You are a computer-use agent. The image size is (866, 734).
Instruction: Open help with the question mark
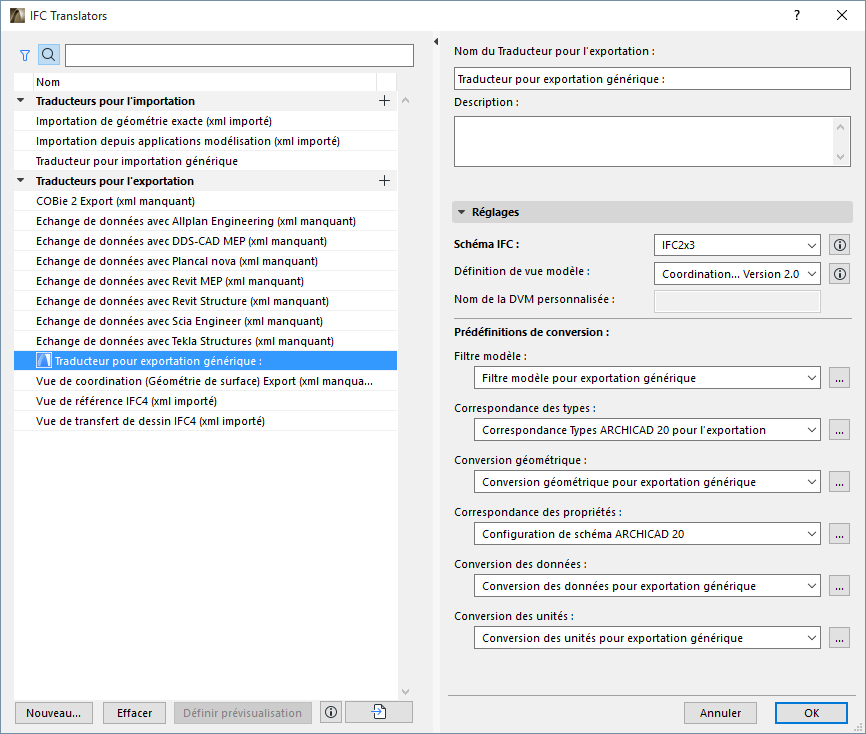coord(797,16)
